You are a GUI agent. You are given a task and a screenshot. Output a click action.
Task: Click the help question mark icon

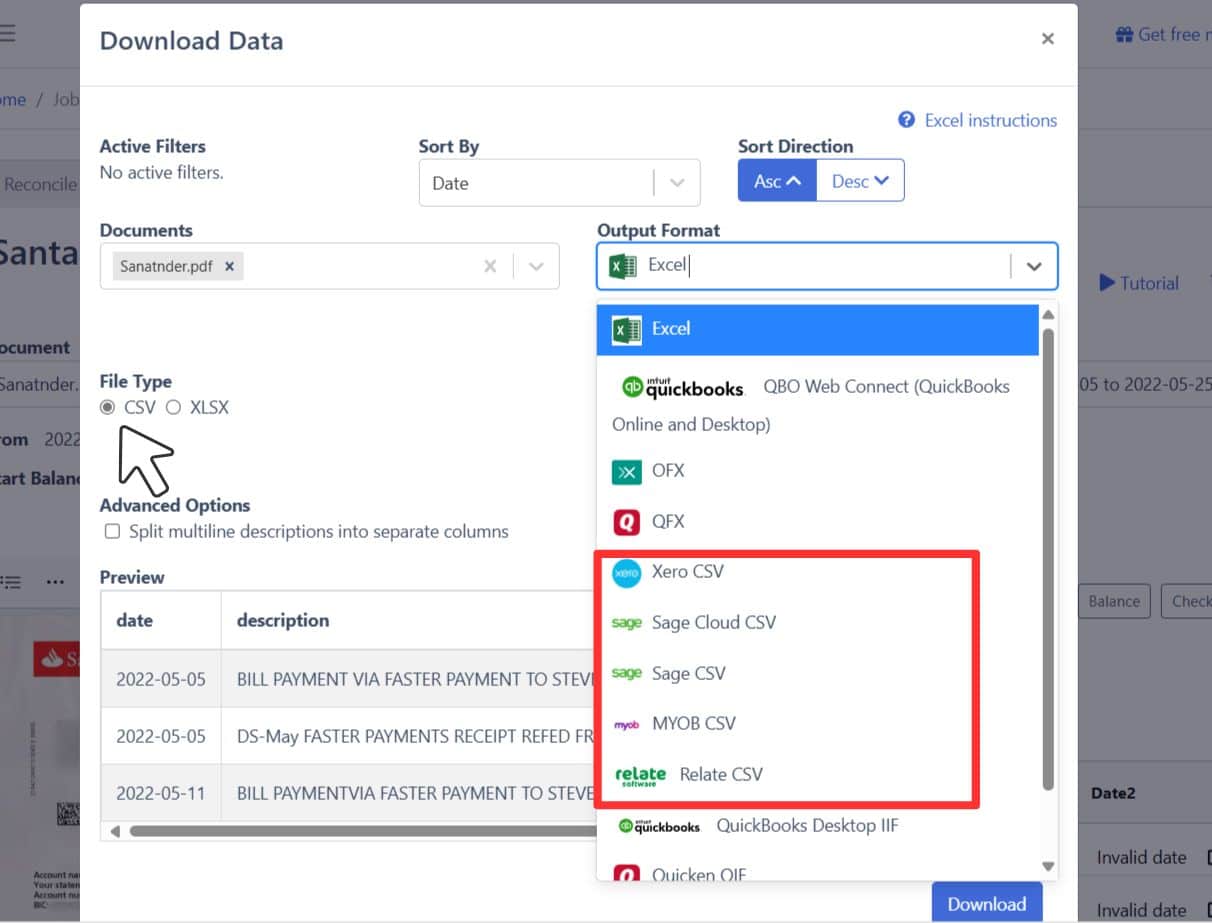[906, 120]
